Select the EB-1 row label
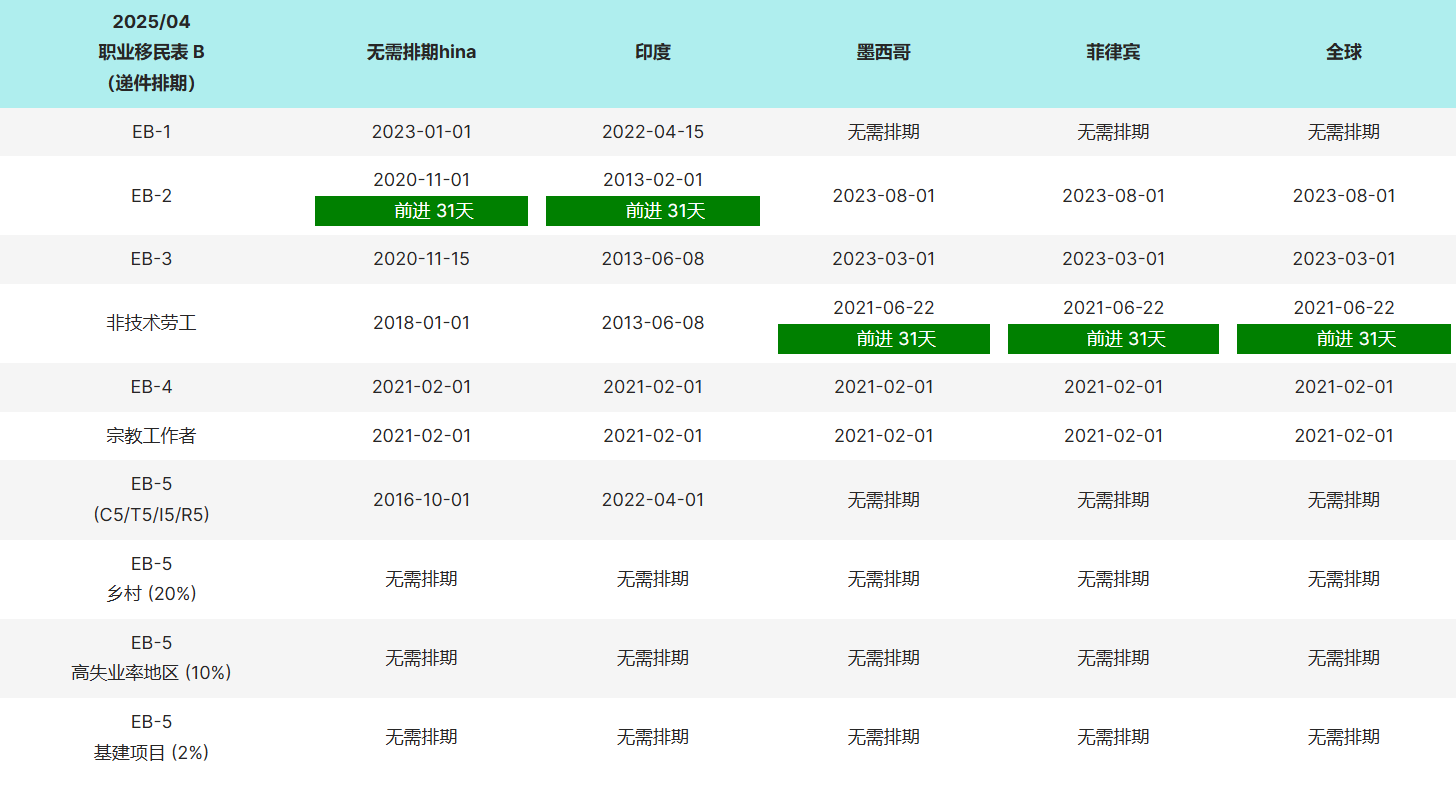 point(151,131)
